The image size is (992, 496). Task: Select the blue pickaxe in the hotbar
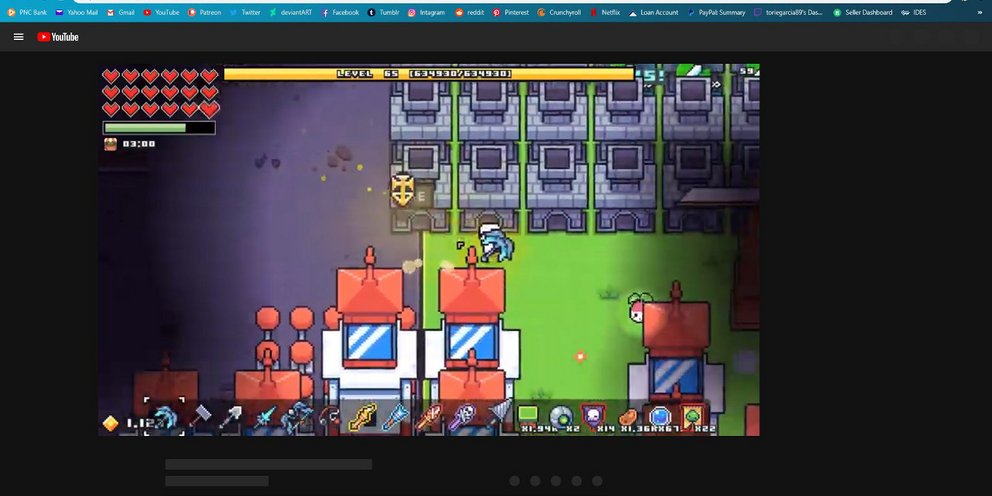164,416
